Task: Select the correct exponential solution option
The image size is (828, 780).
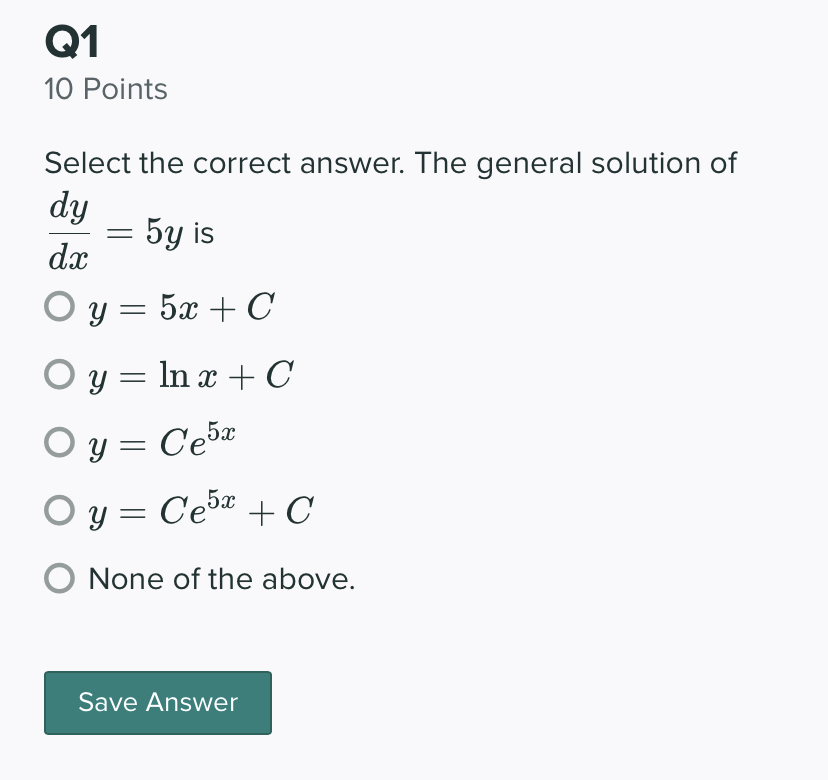Action: click(x=57, y=441)
